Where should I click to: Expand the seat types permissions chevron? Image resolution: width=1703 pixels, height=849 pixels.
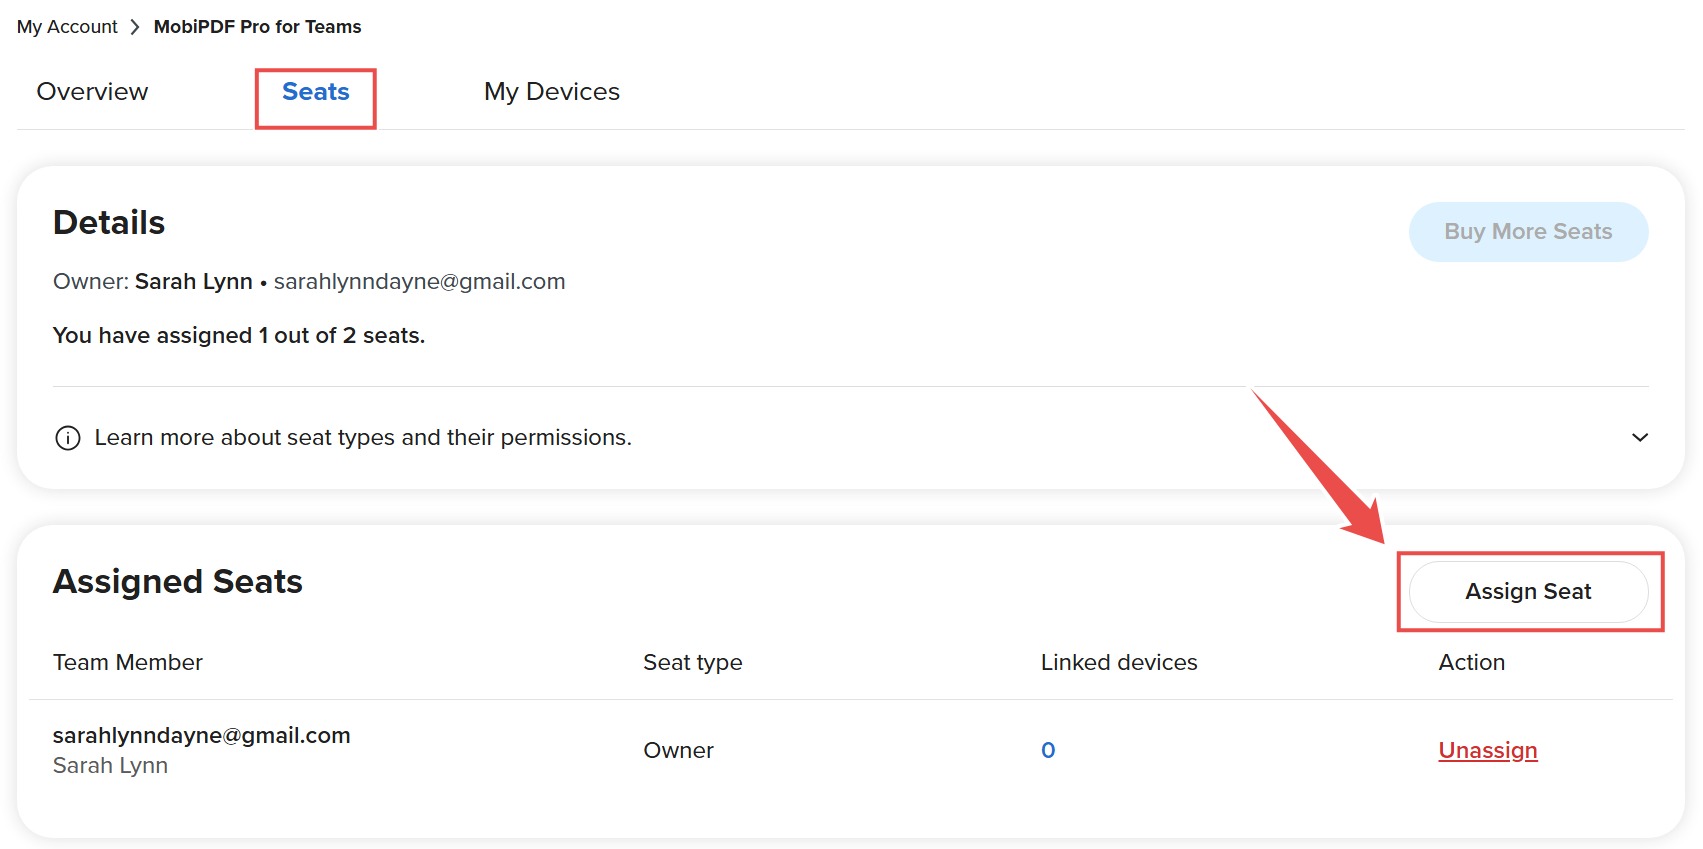tap(1640, 438)
